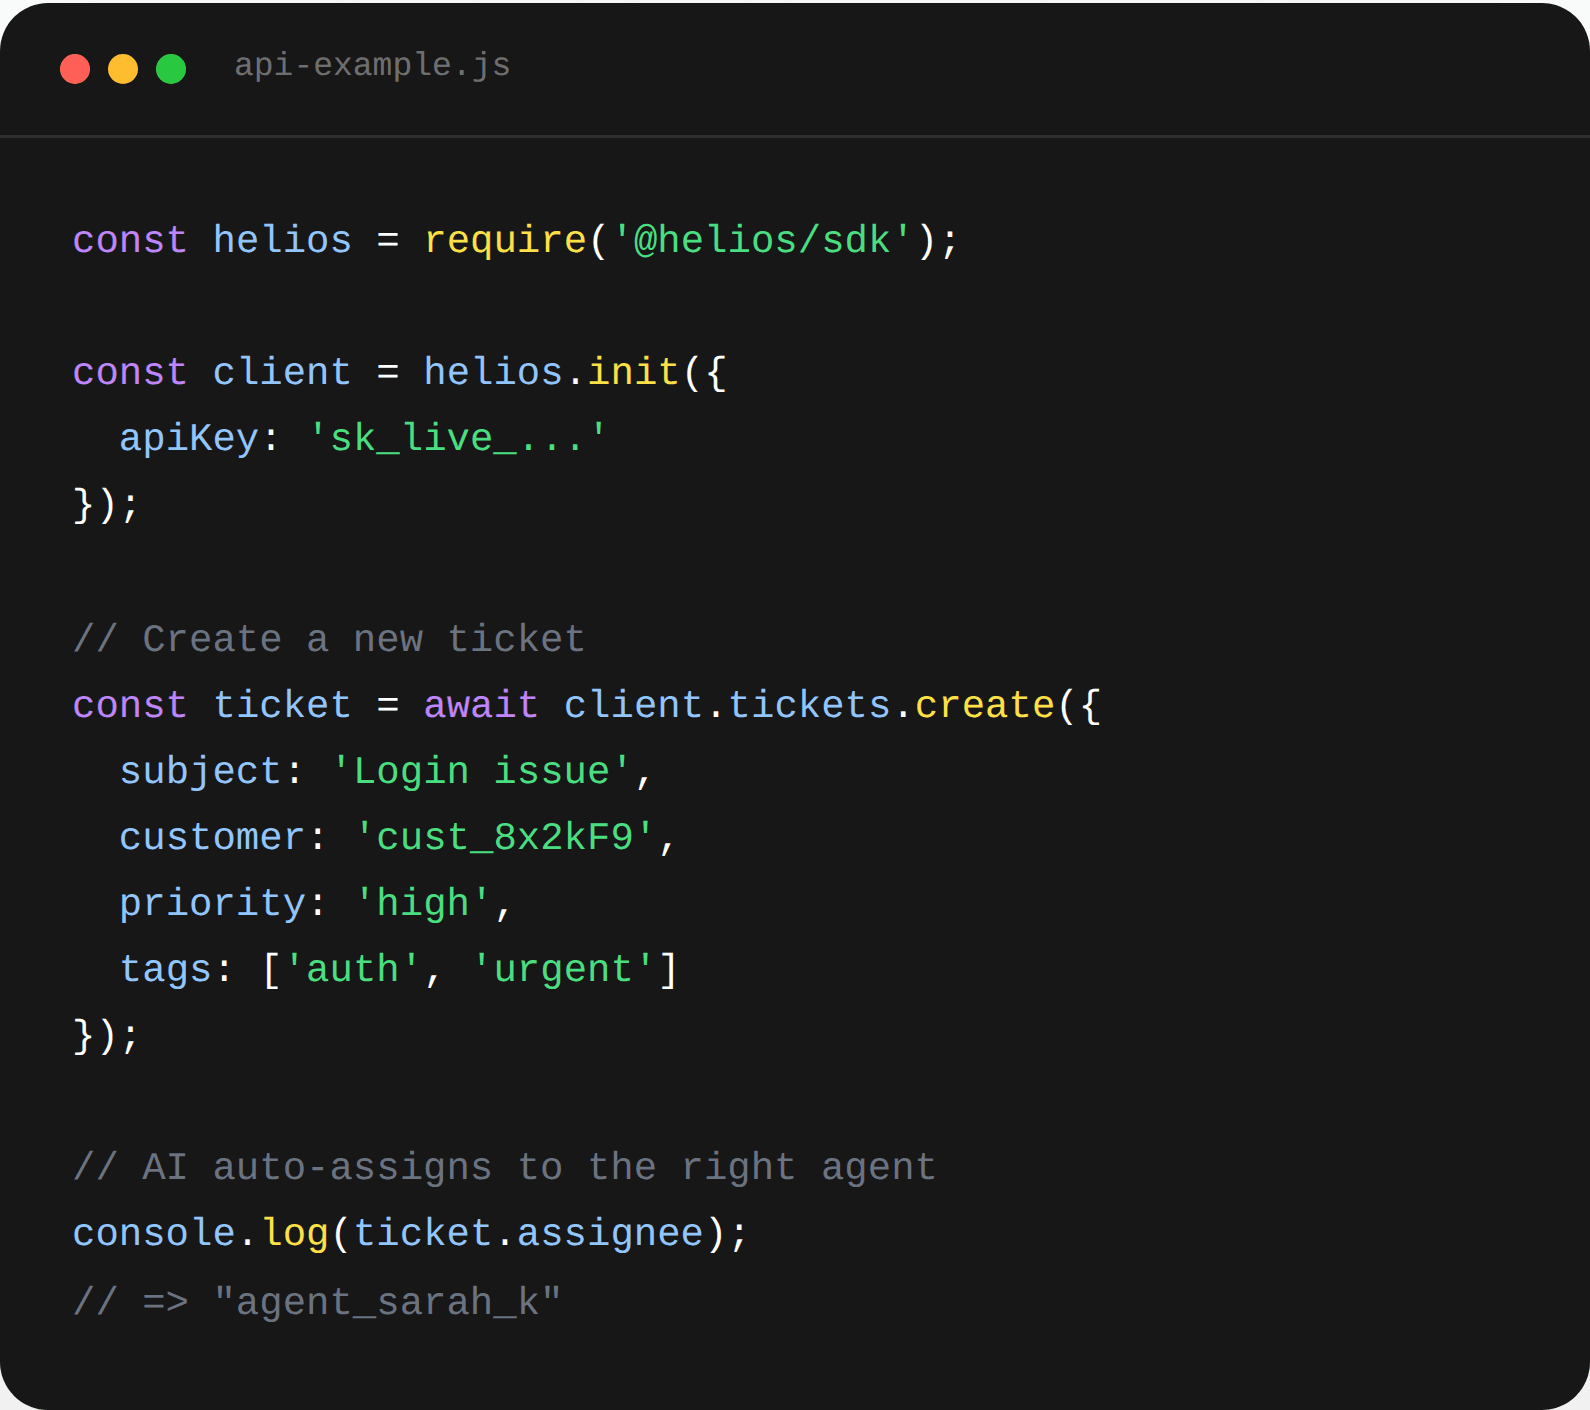Click the green maximize dot
Image resolution: width=1590 pixels, height=1410 pixels.
[x=171, y=69]
